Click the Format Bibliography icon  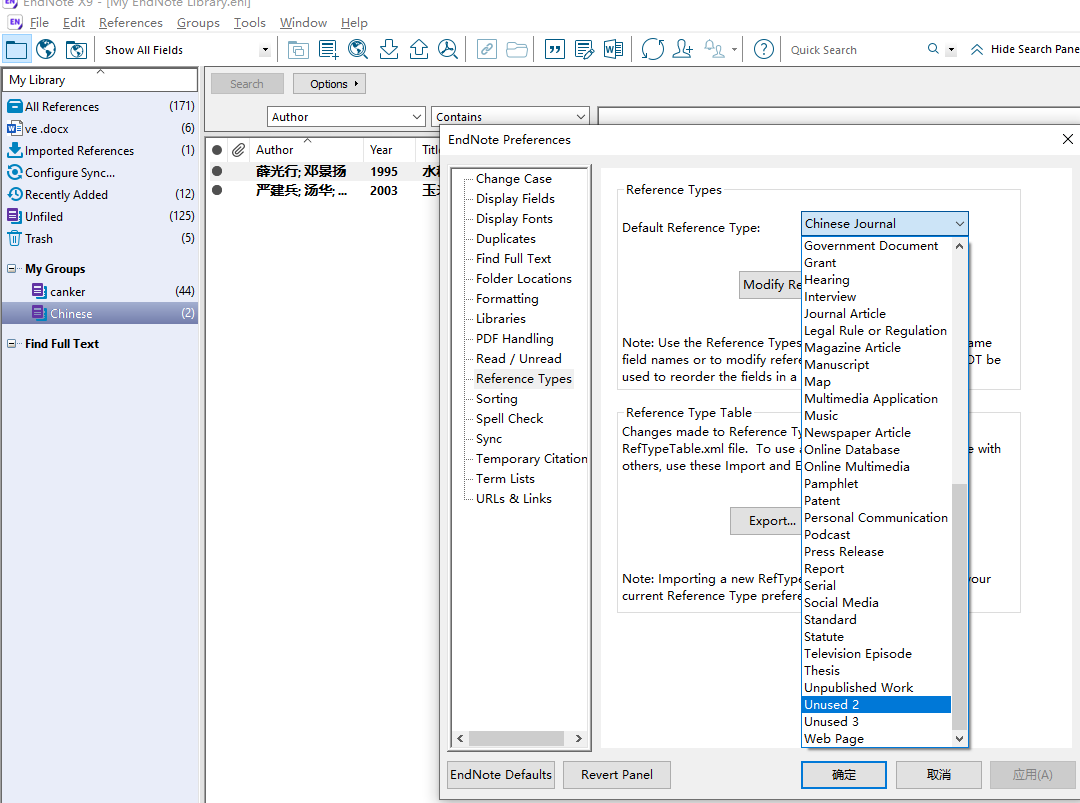pyautogui.click(x=584, y=50)
